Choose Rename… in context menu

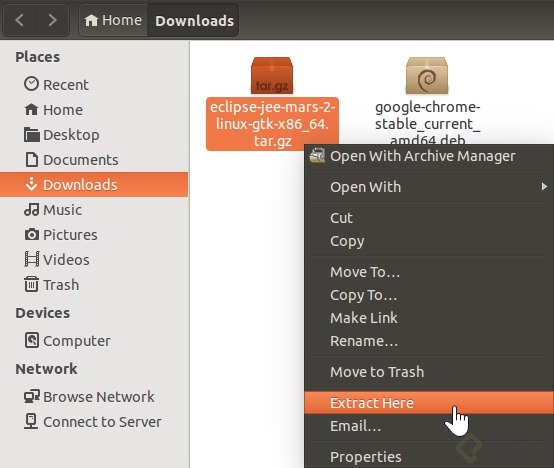point(429,341)
